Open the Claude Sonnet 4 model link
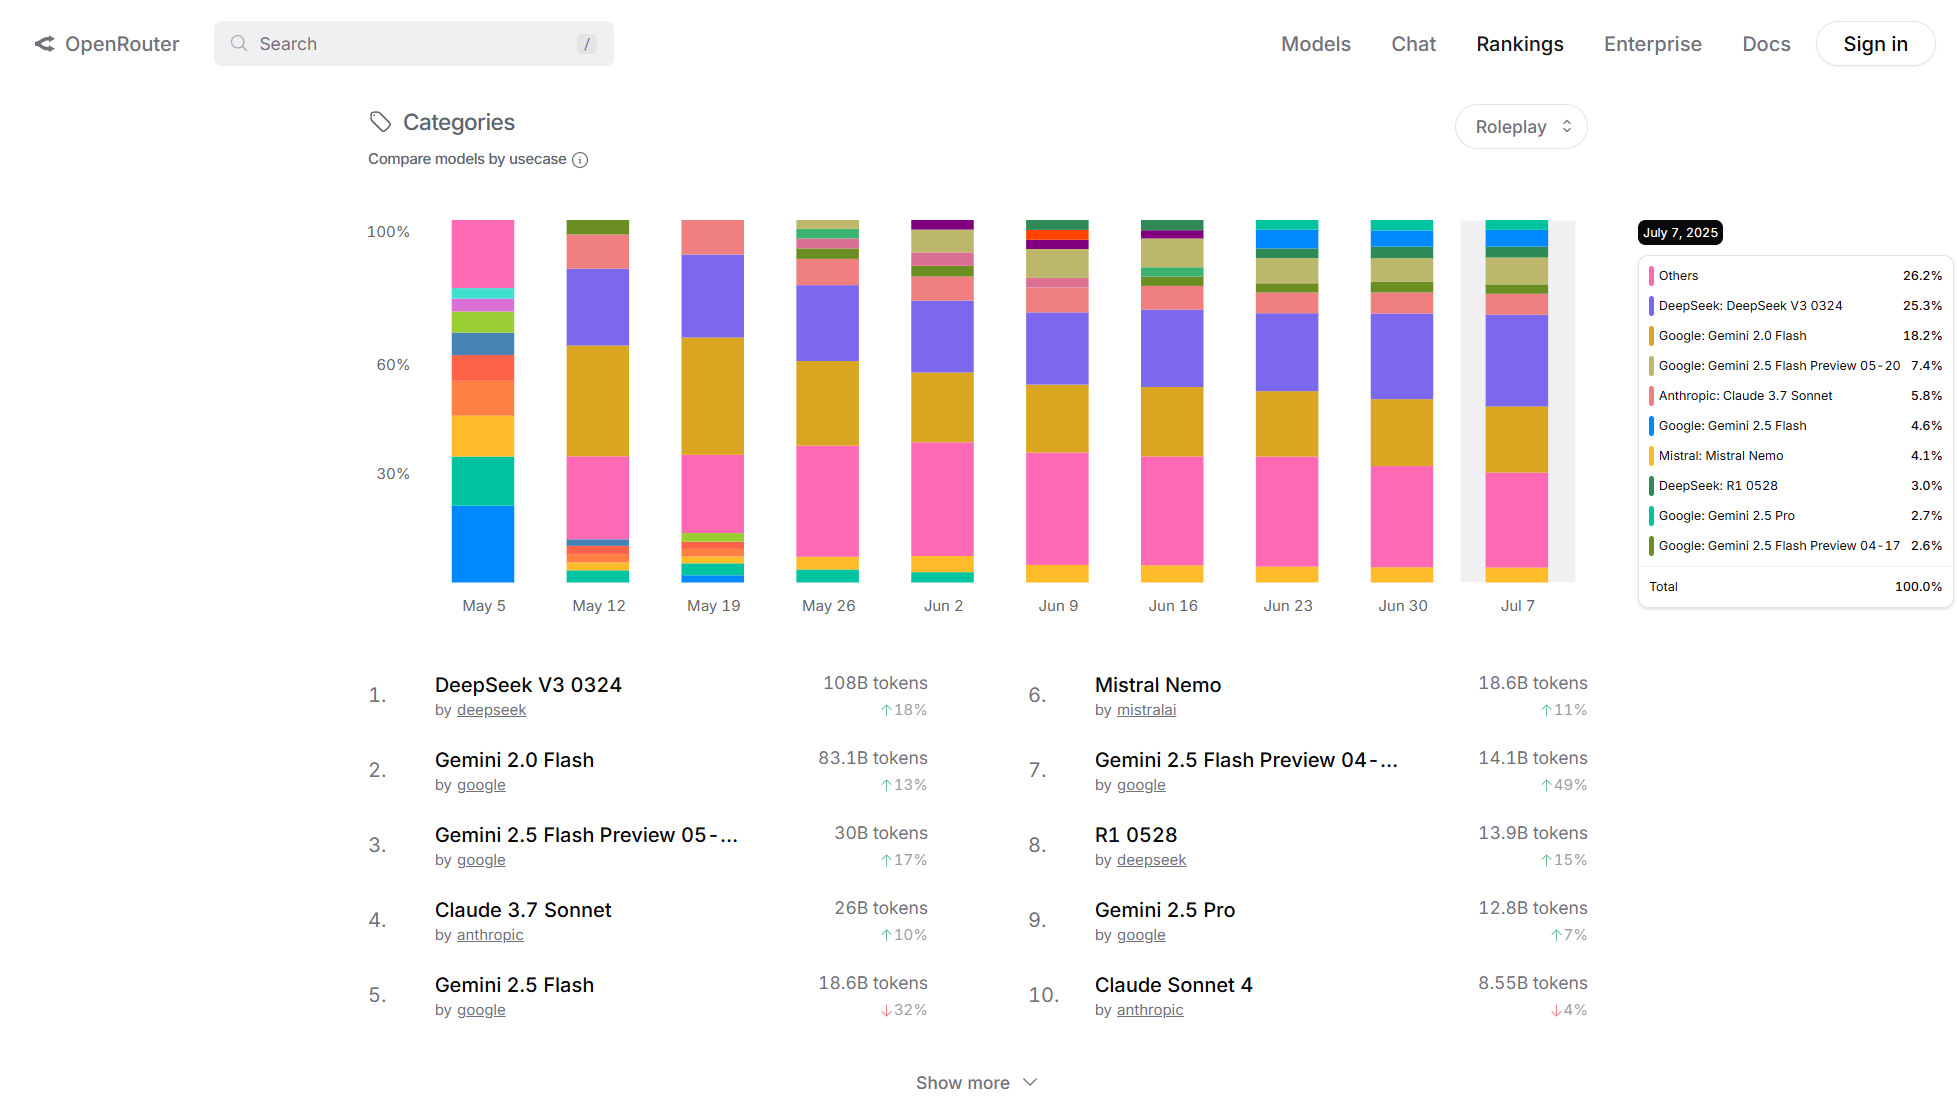The height and width of the screenshot is (1103, 1957). pos(1173,985)
